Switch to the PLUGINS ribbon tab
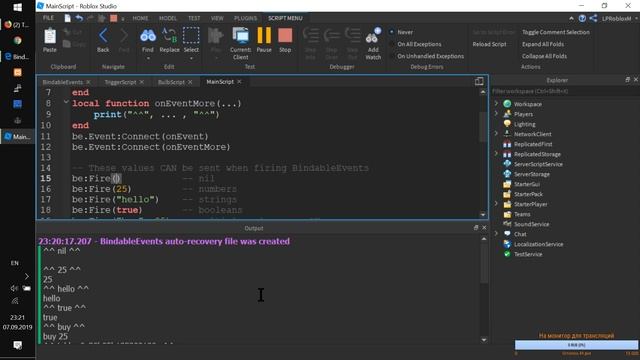This screenshot has height=360, width=640. [245, 18]
